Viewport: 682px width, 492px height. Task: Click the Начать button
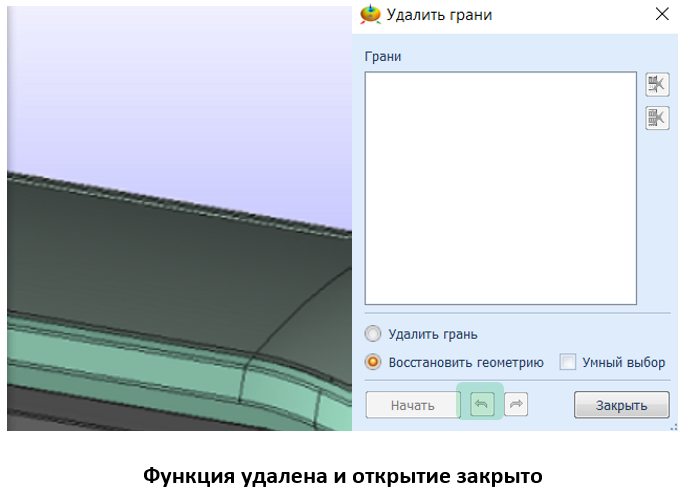click(x=412, y=405)
